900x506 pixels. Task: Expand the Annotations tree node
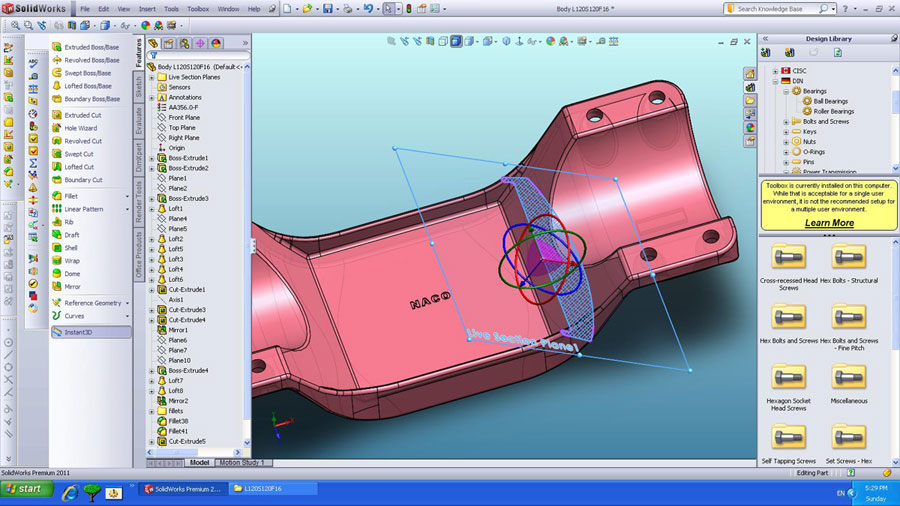point(152,98)
